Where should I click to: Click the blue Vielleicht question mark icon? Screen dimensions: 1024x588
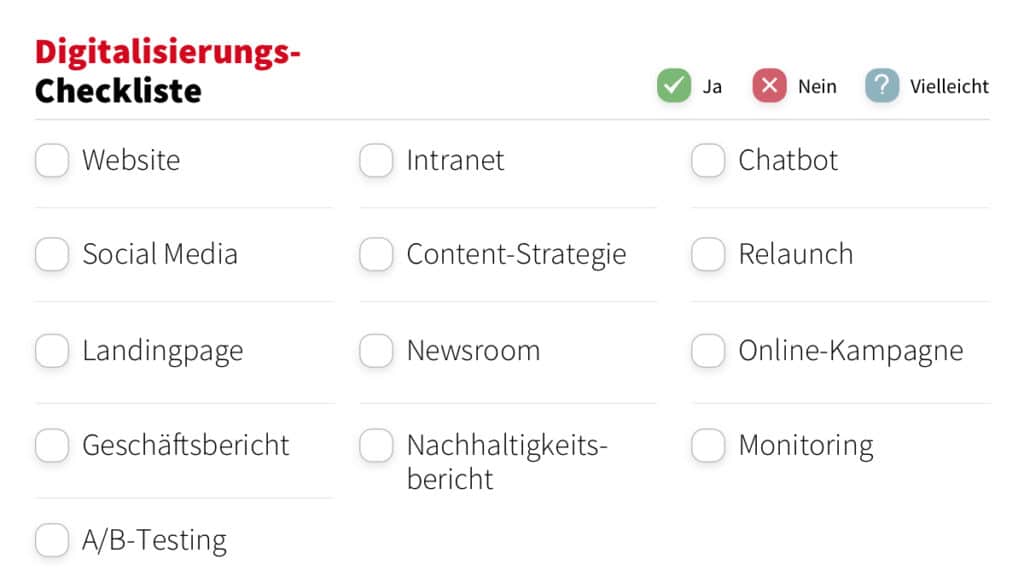[882, 86]
